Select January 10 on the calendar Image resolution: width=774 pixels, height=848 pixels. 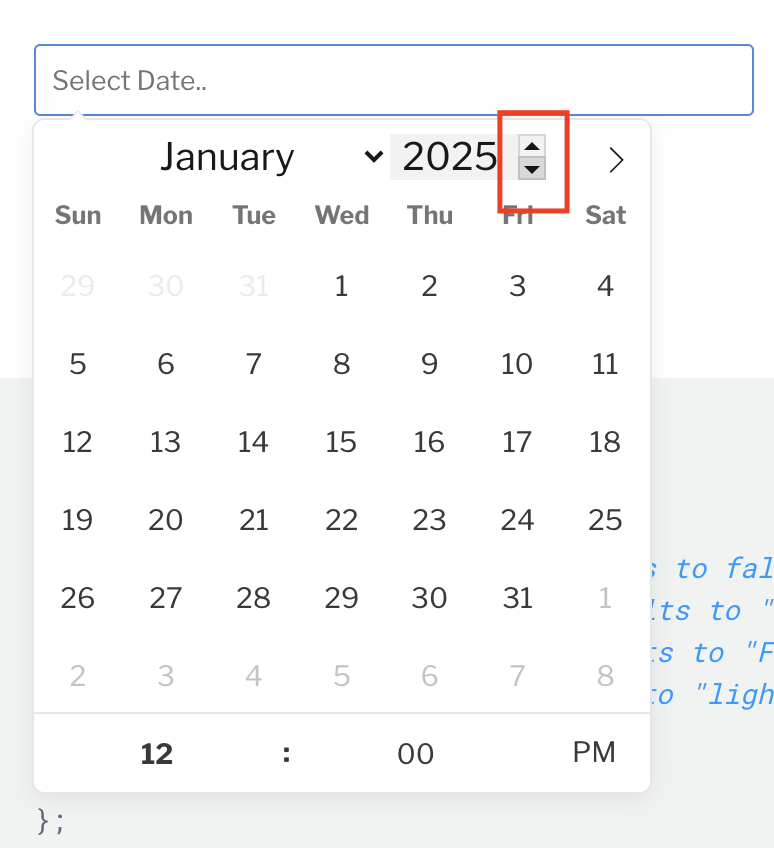(517, 364)
